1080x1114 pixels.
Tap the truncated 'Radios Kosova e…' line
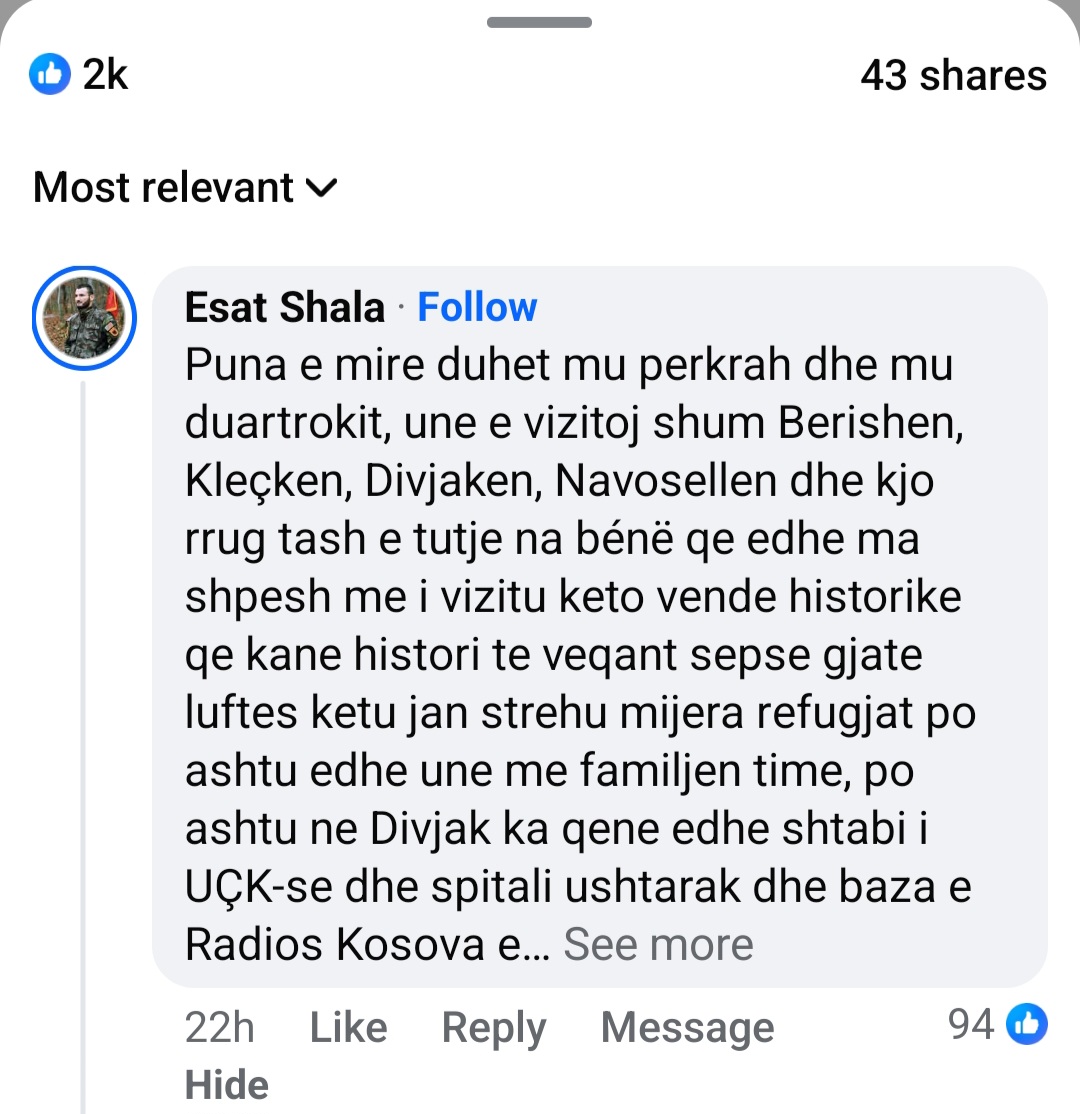367,945
